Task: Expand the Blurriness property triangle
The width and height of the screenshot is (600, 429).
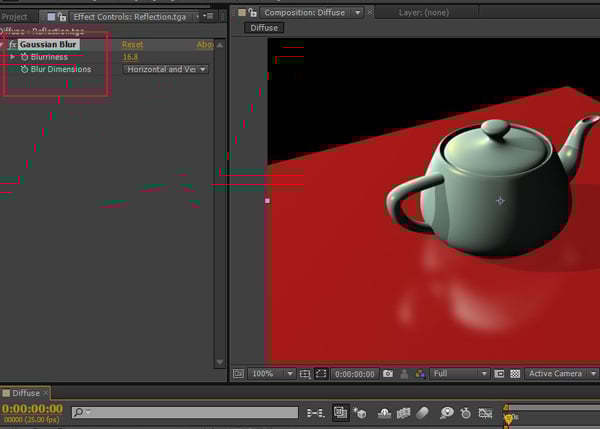Action: pos(13,57)
